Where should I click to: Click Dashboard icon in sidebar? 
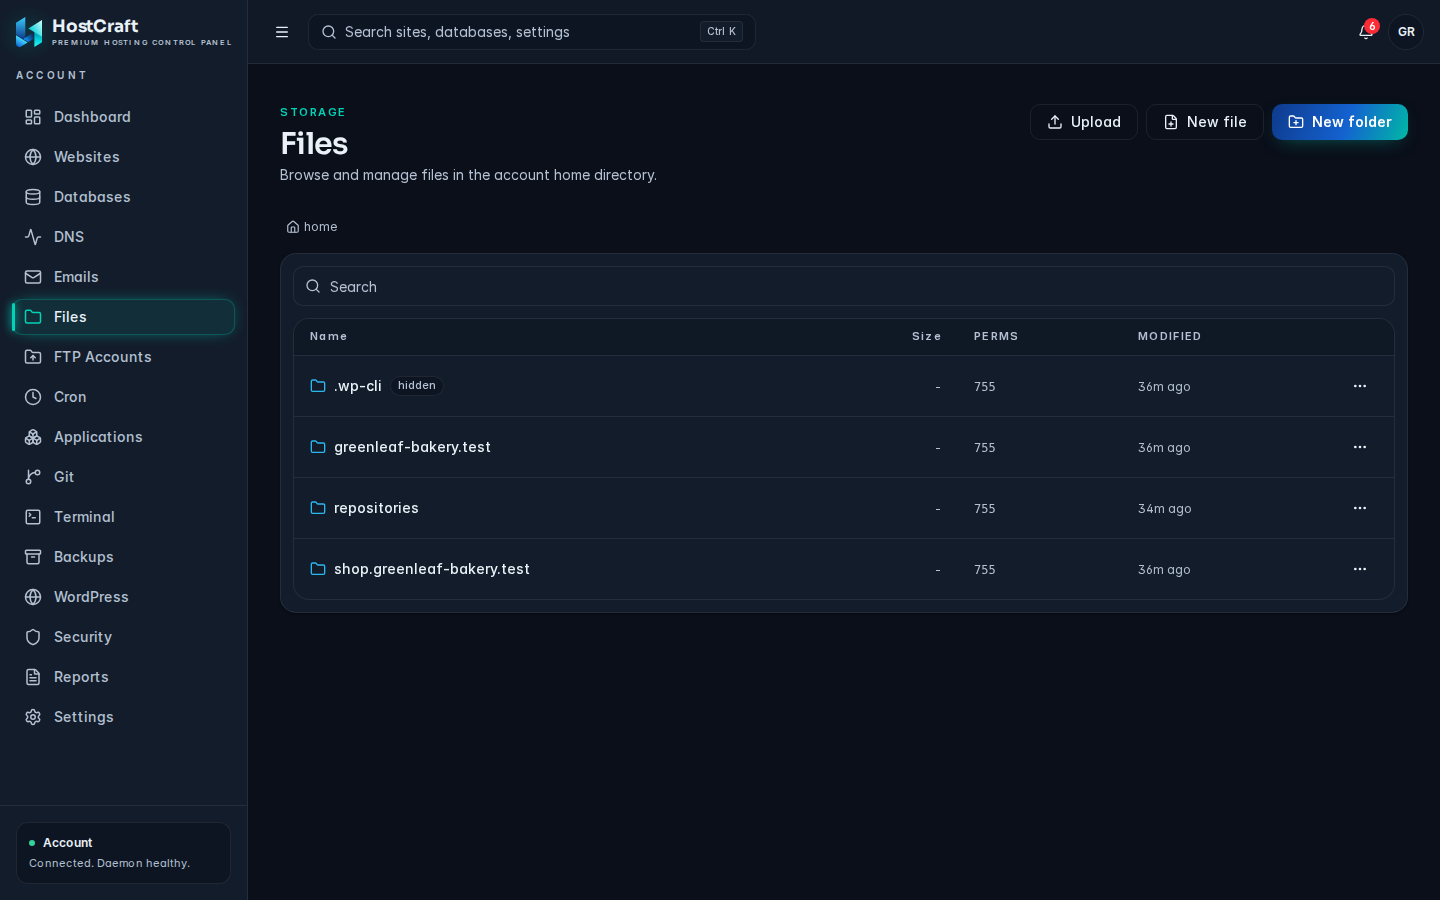[x=33, y=117]
